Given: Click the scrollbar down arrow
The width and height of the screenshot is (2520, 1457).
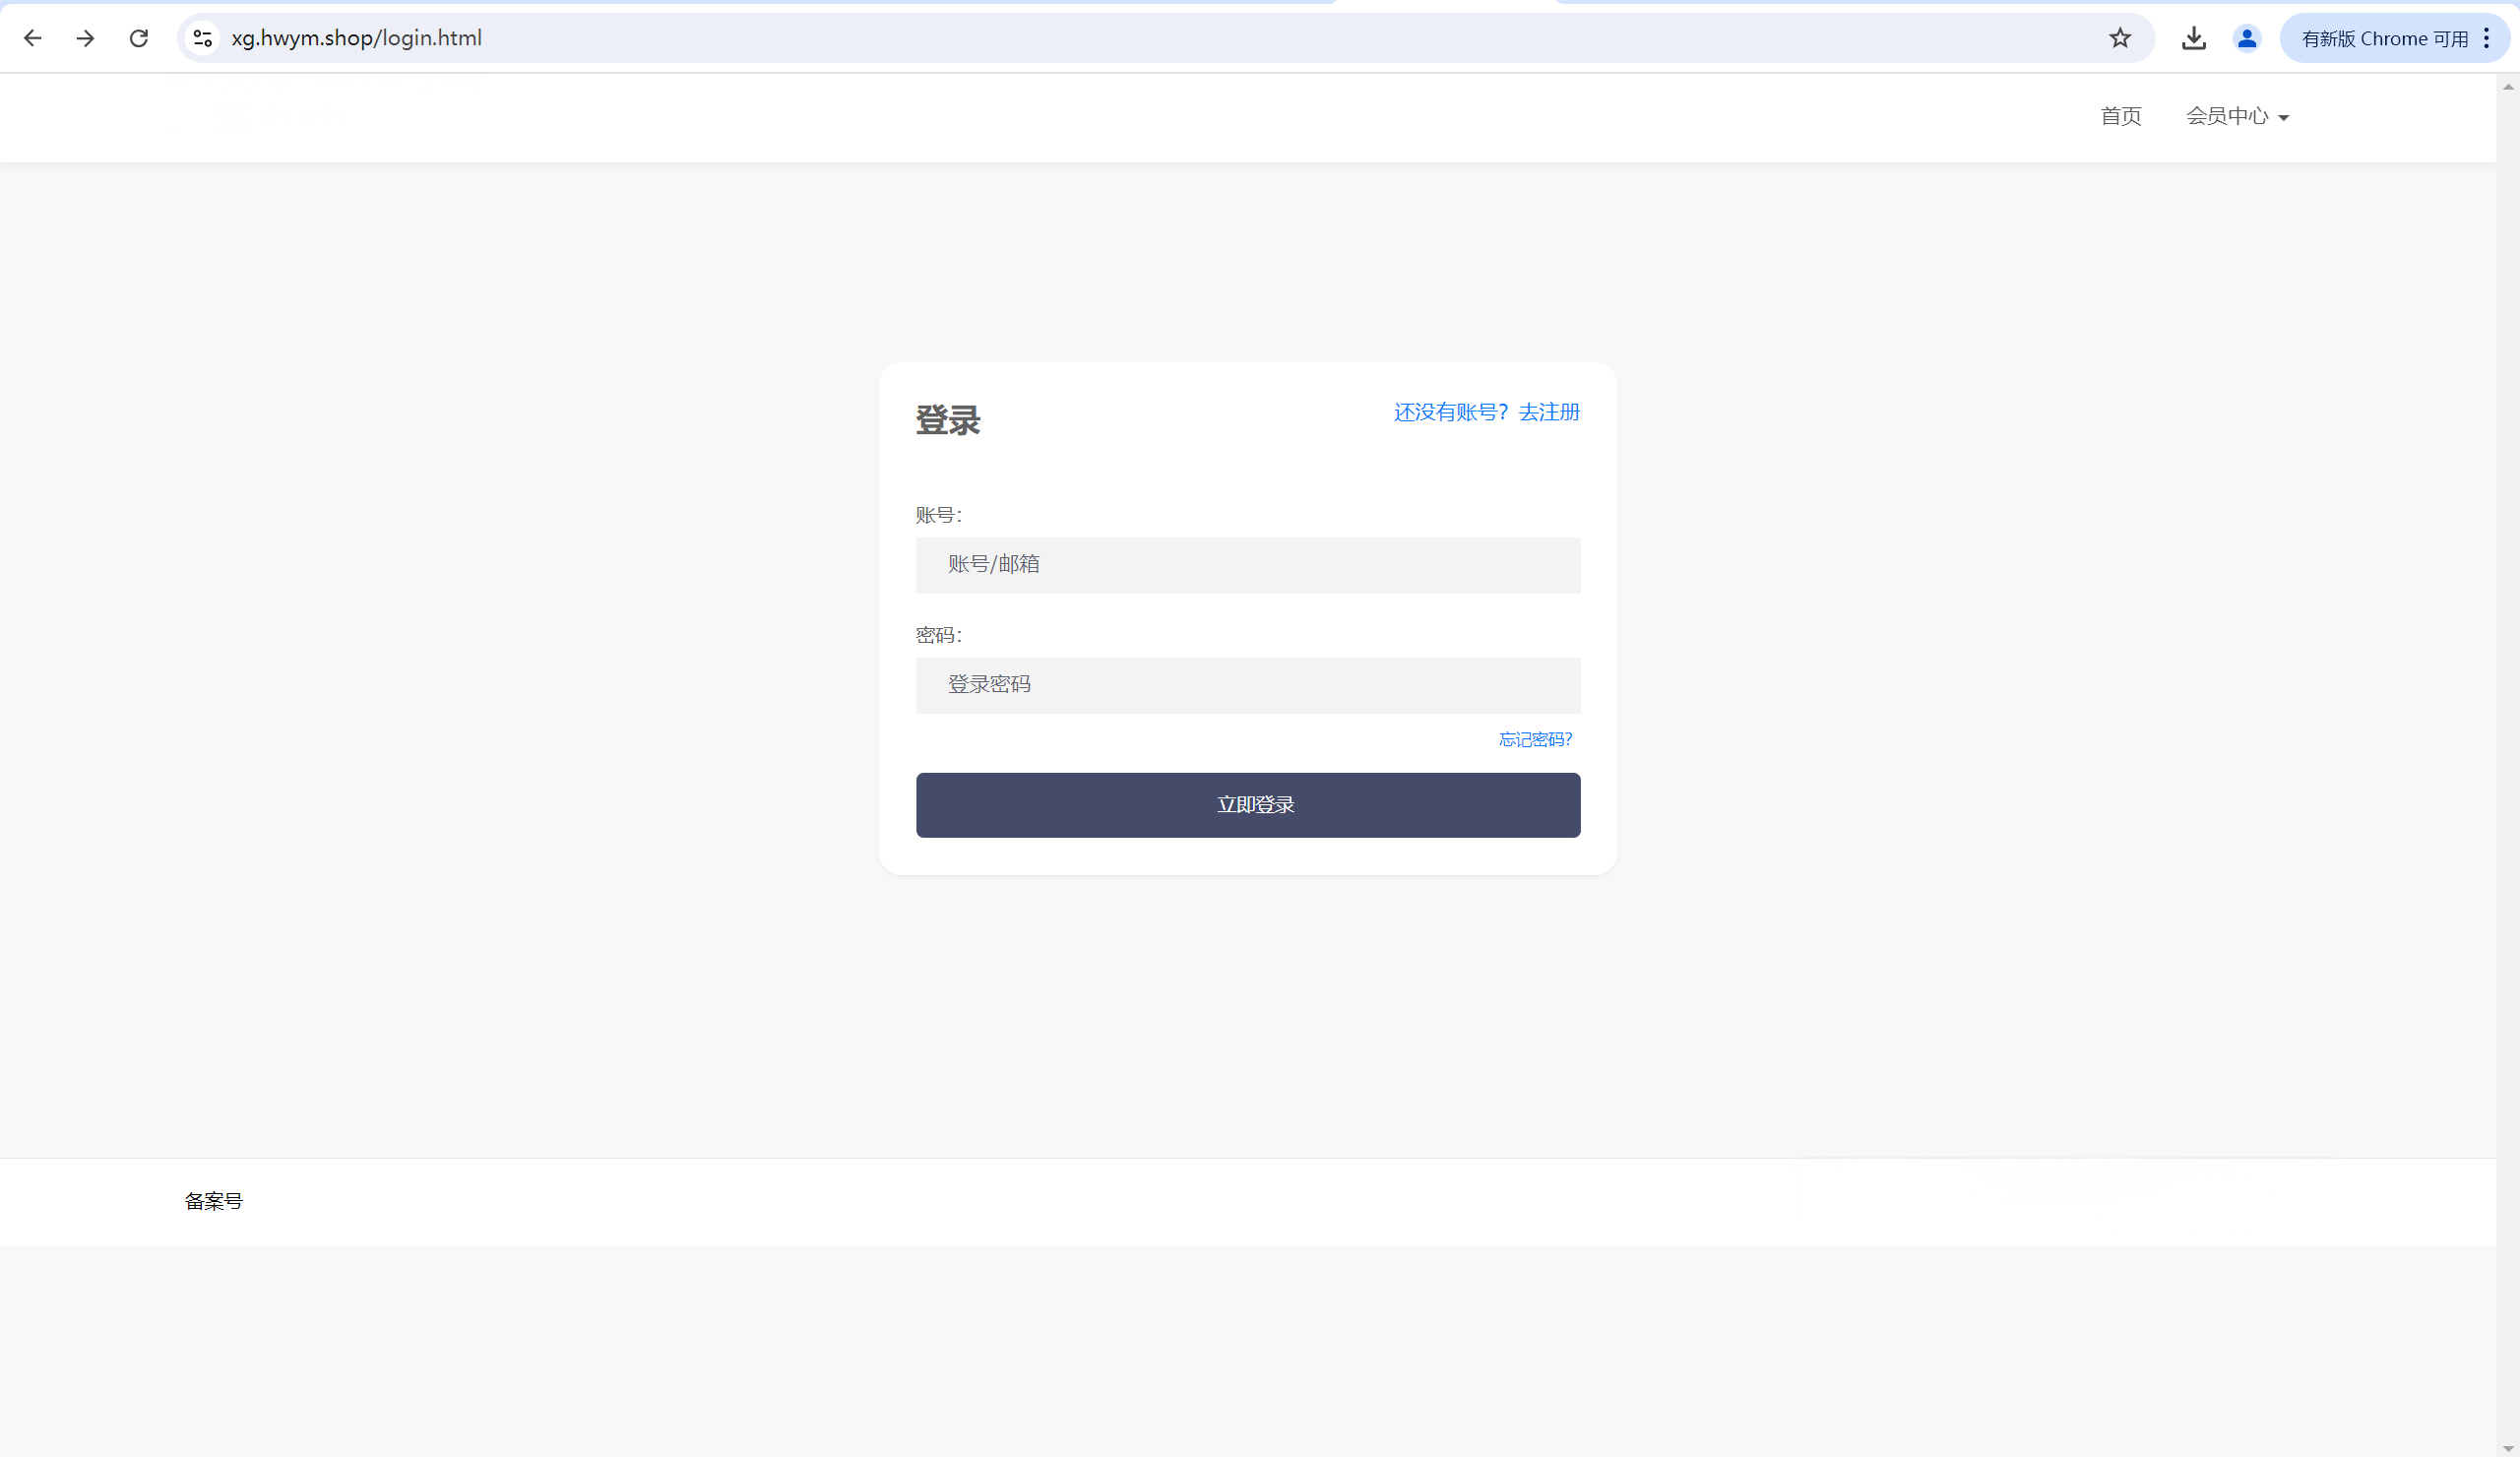Looking at the screenshot, I should [2507, 1448].
